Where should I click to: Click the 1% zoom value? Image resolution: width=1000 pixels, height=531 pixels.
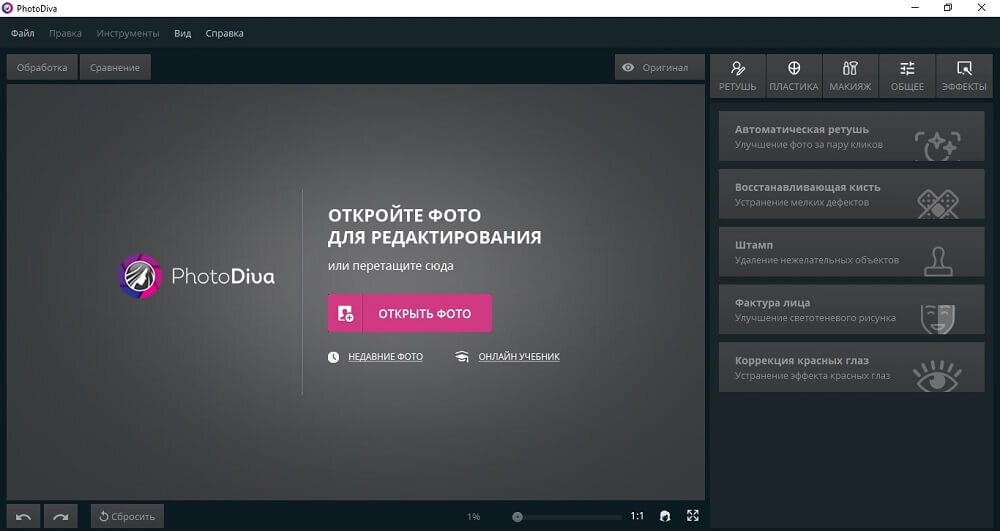(x=473, y=517)
